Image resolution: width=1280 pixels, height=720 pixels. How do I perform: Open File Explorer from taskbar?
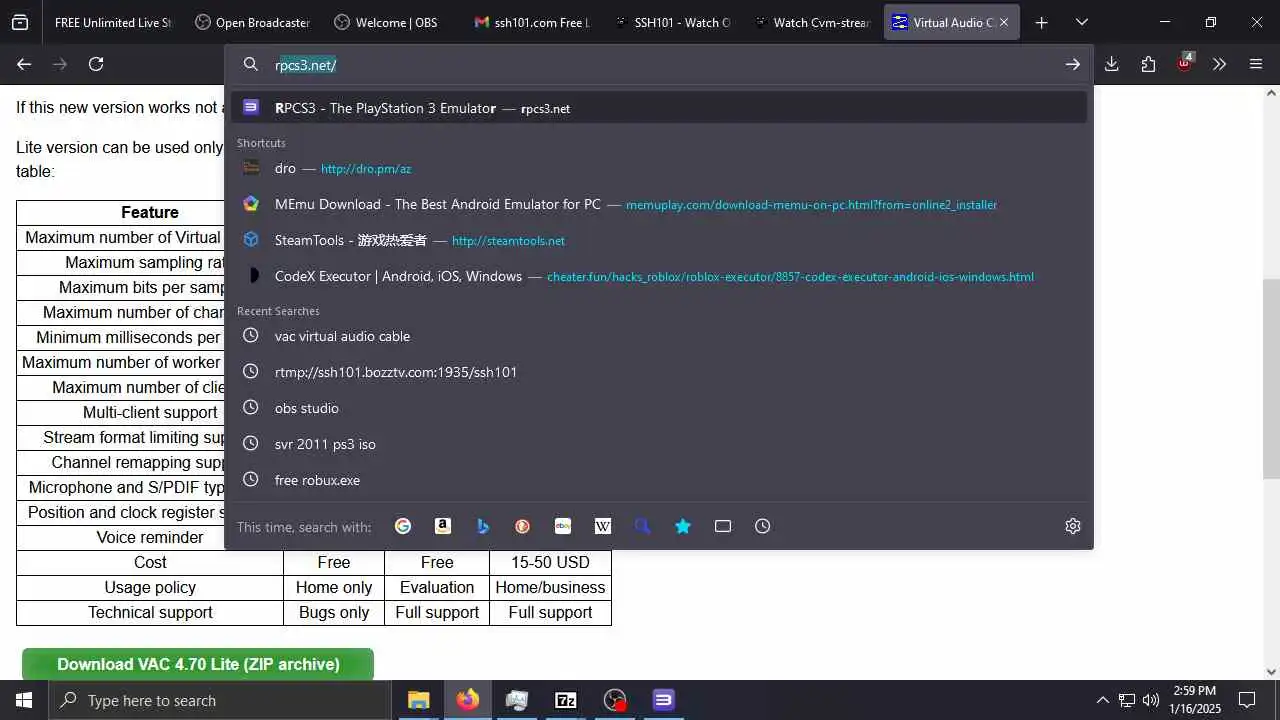pyautogui.click(x=418, y=700)
